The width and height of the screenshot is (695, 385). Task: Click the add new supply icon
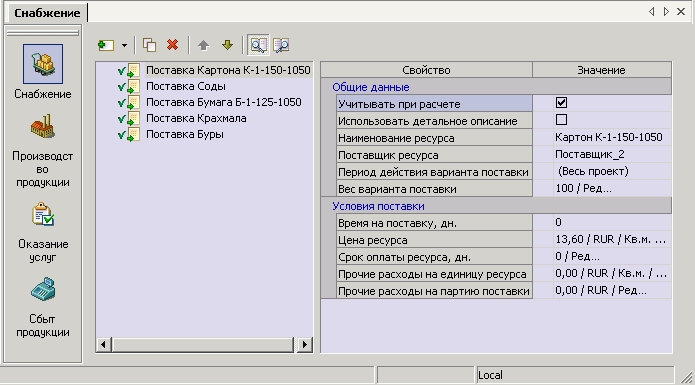pyautogui.click(x=106, y=45)
